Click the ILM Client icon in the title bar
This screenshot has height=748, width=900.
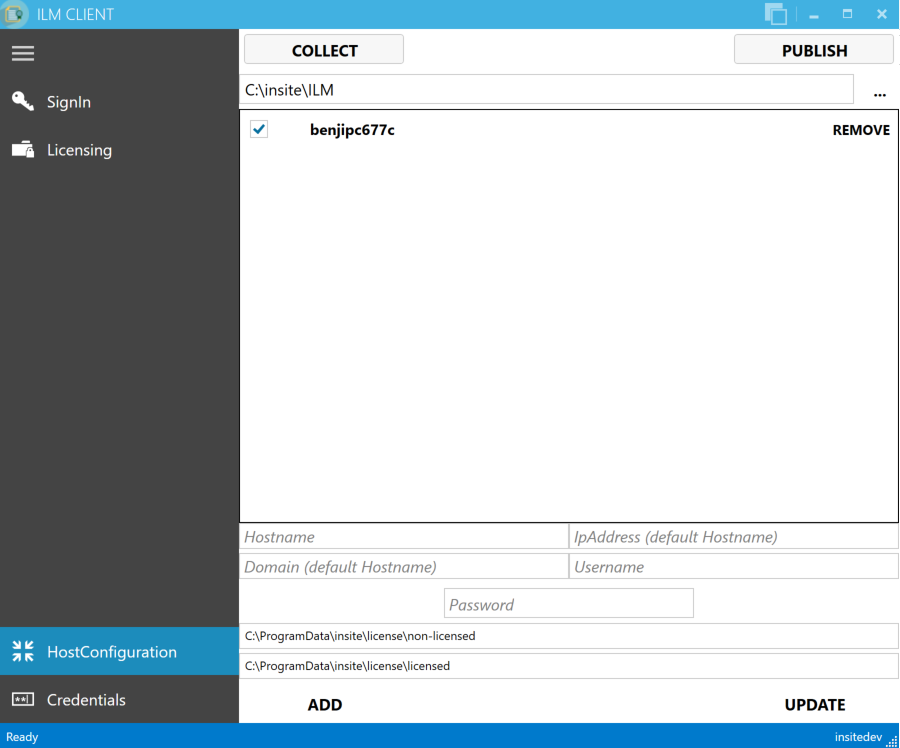pos(14,14)
